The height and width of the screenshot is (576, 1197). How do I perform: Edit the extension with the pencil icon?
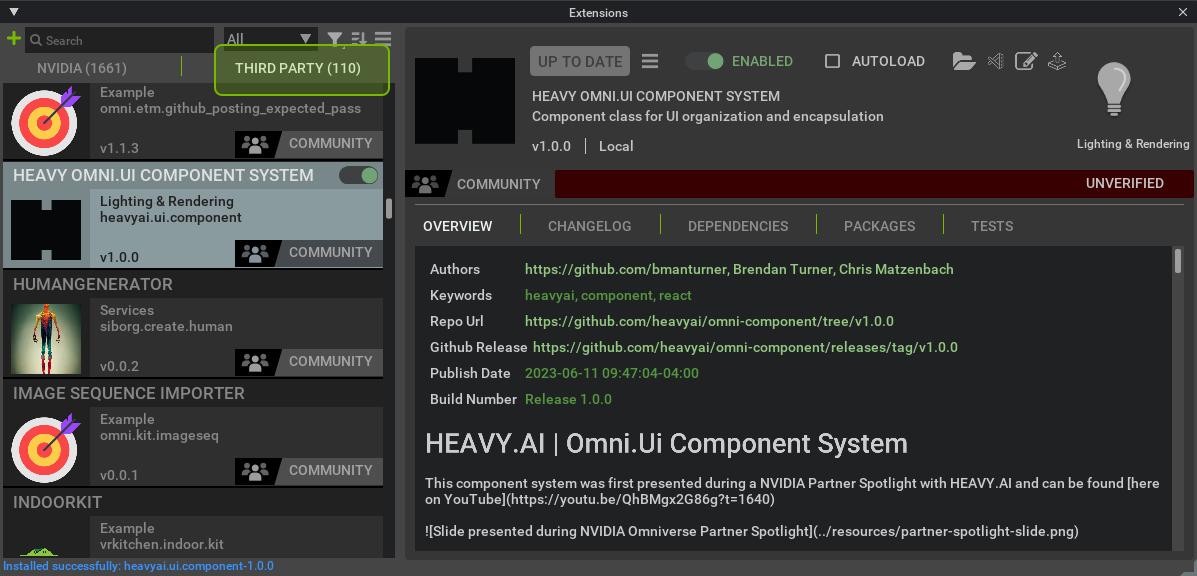[1026, 61]
